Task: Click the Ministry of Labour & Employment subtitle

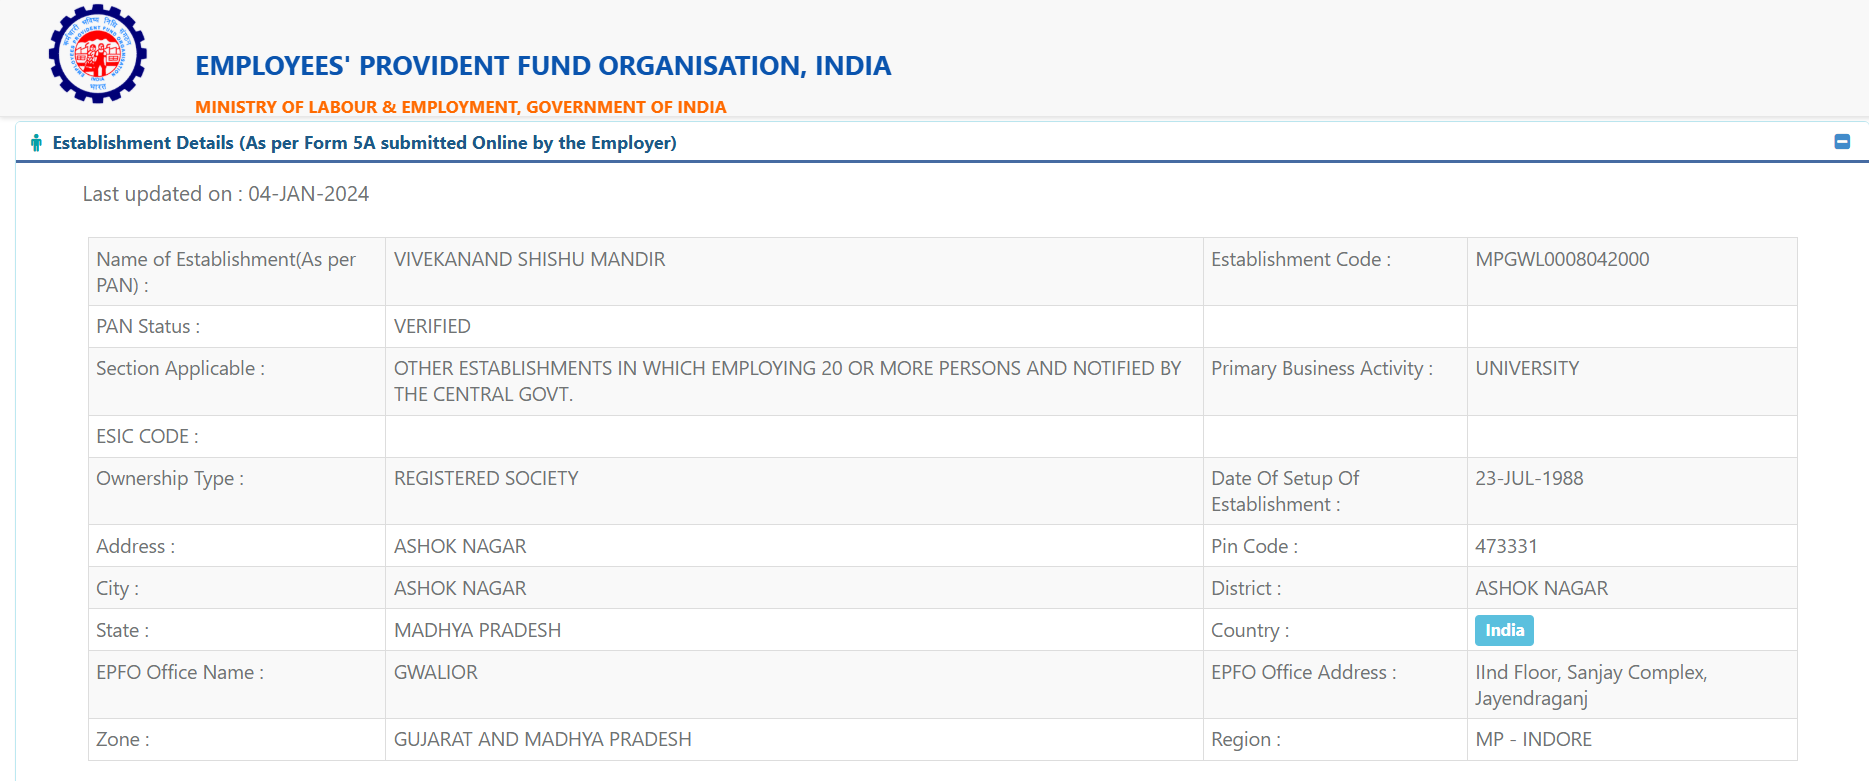Action: click(x=460, y=107)
